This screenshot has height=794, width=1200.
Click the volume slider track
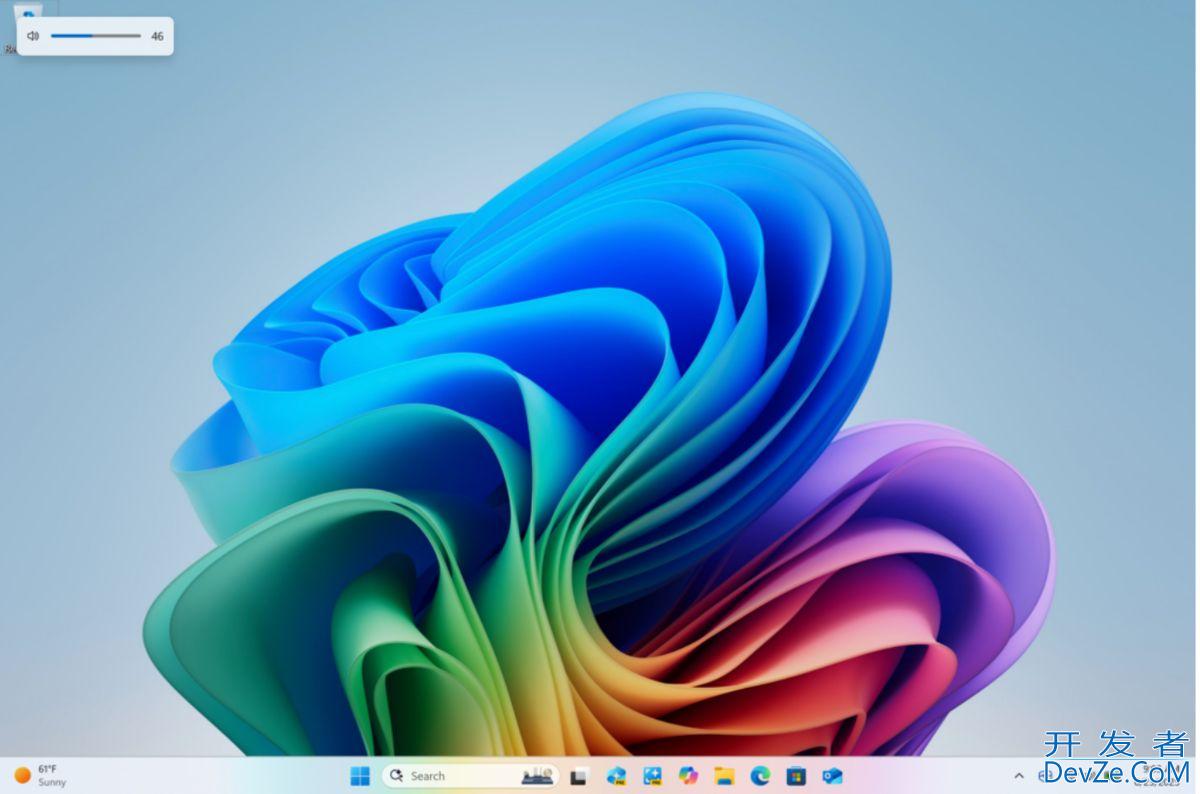(96, 36)
